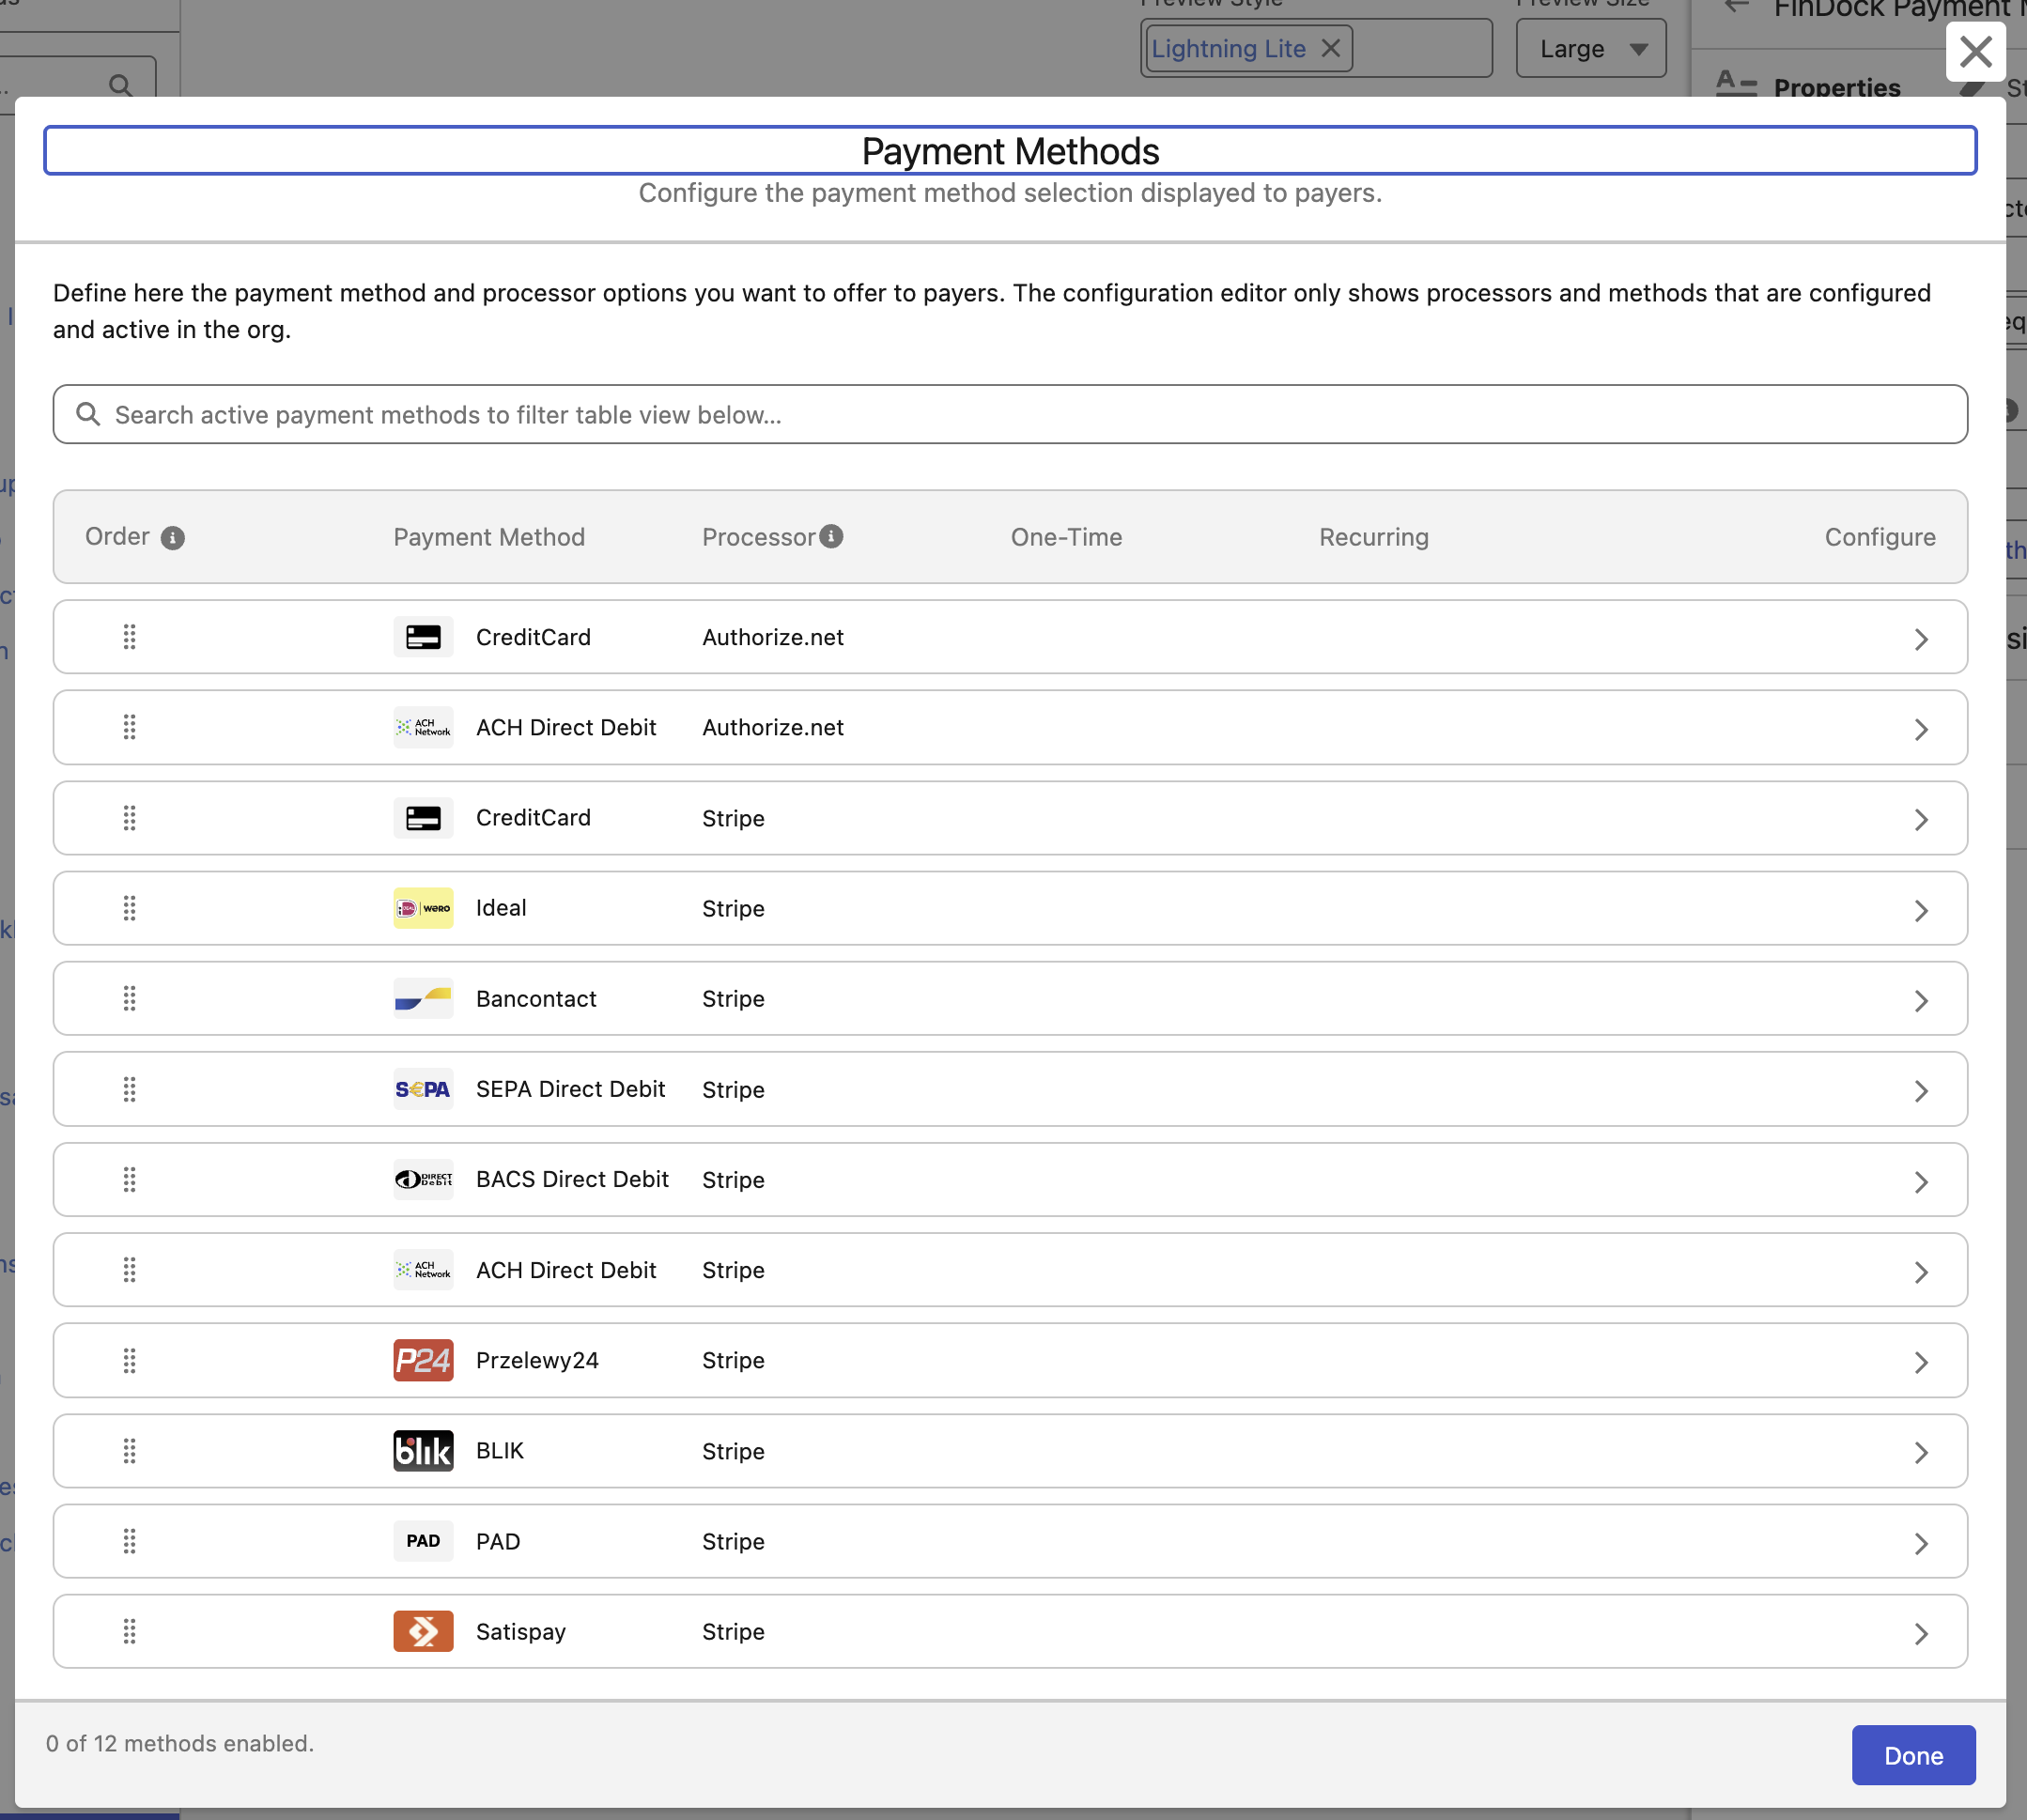This screenshot has height=1820, width=2027.
Task: Click drag handle for Ideal row
Action: coord(129,908)
